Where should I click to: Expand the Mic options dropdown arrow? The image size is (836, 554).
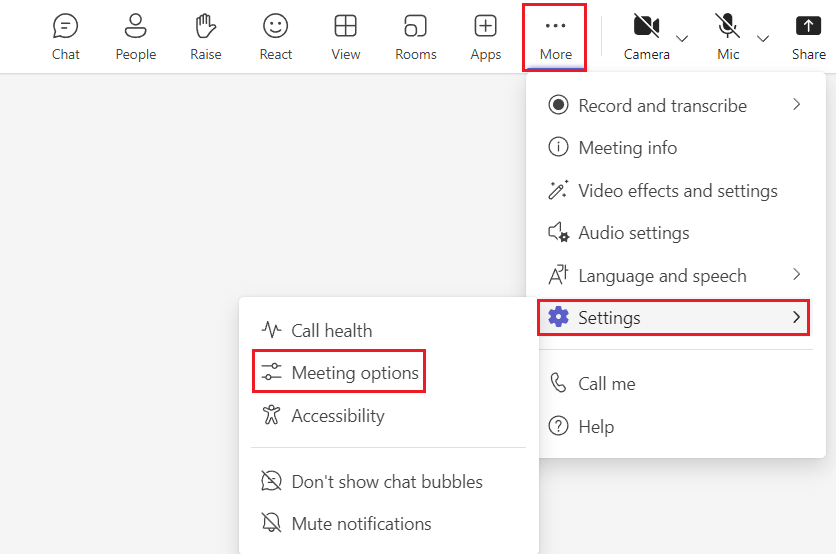pos(763,38)
